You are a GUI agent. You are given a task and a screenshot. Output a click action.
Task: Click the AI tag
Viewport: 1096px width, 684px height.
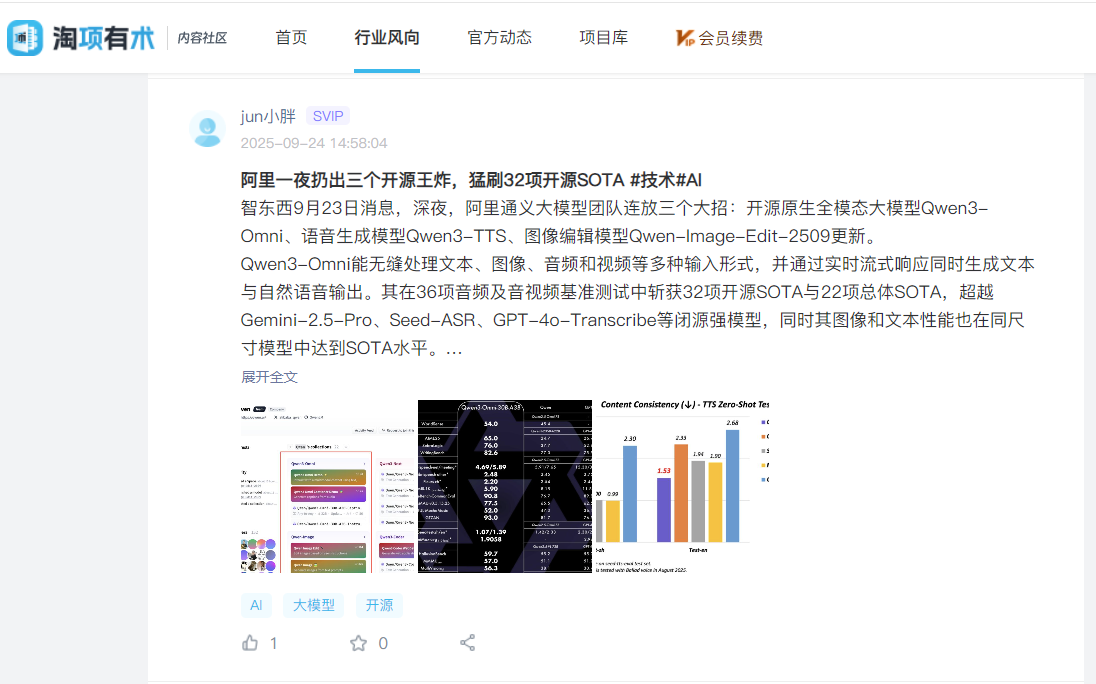pyautogui.click(x=256, y=605)
